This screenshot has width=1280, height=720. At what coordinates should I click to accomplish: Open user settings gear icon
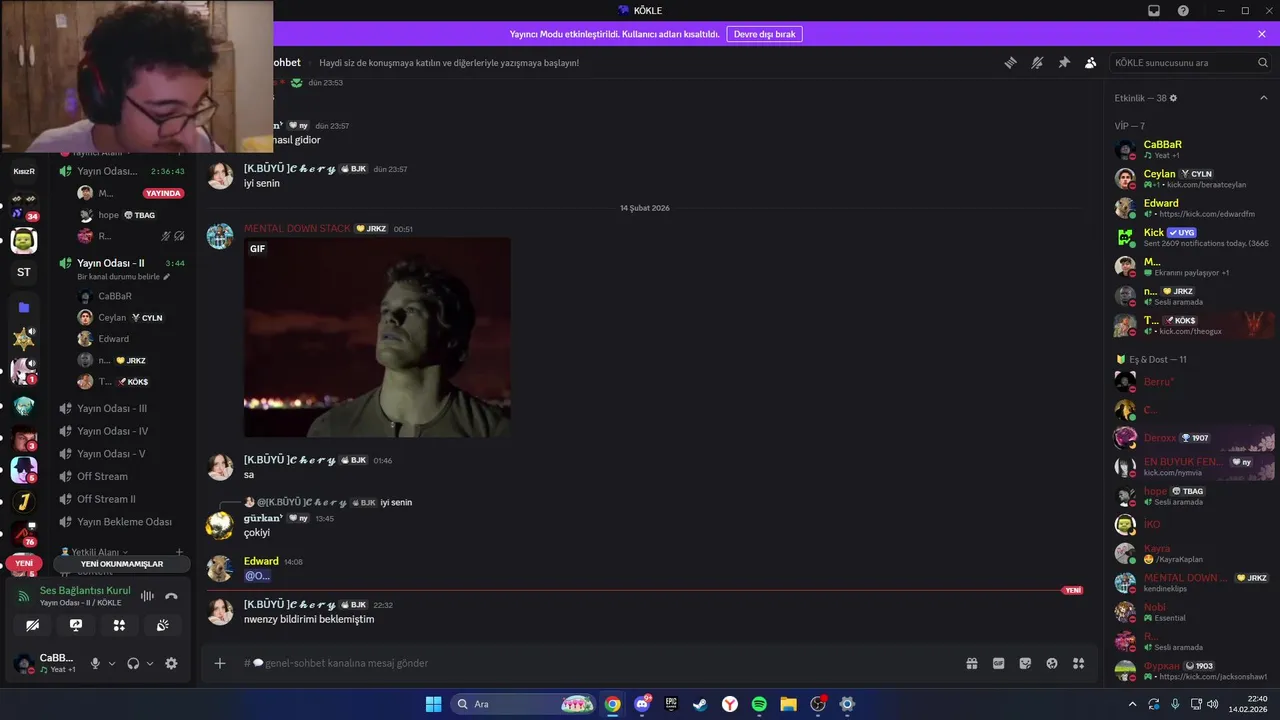pyautogui.click(x=171, y=663)
